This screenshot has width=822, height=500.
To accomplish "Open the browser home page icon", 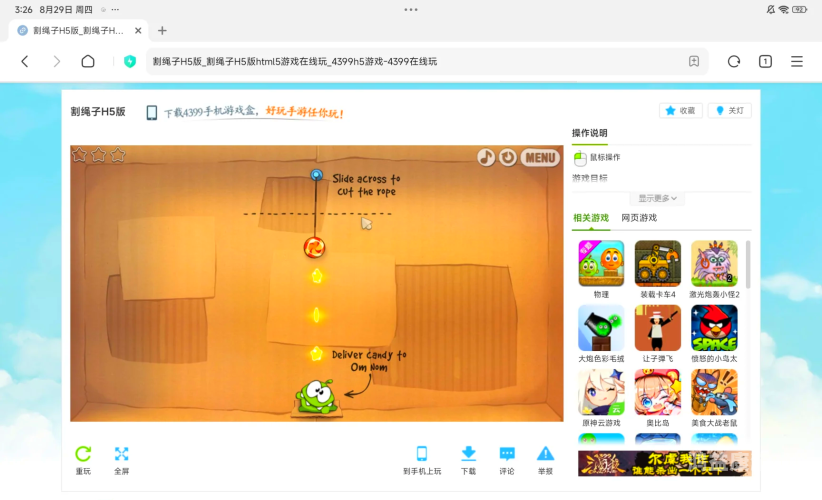I will click(88, 61).
